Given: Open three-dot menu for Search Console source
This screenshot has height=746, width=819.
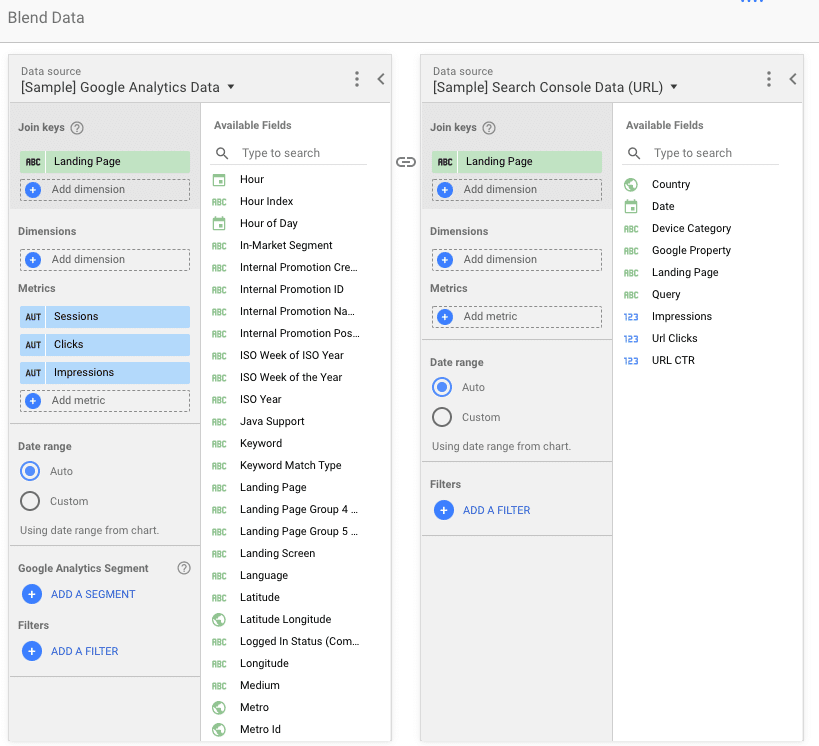Looking at the screenshot, I should (x=769, y=79).
